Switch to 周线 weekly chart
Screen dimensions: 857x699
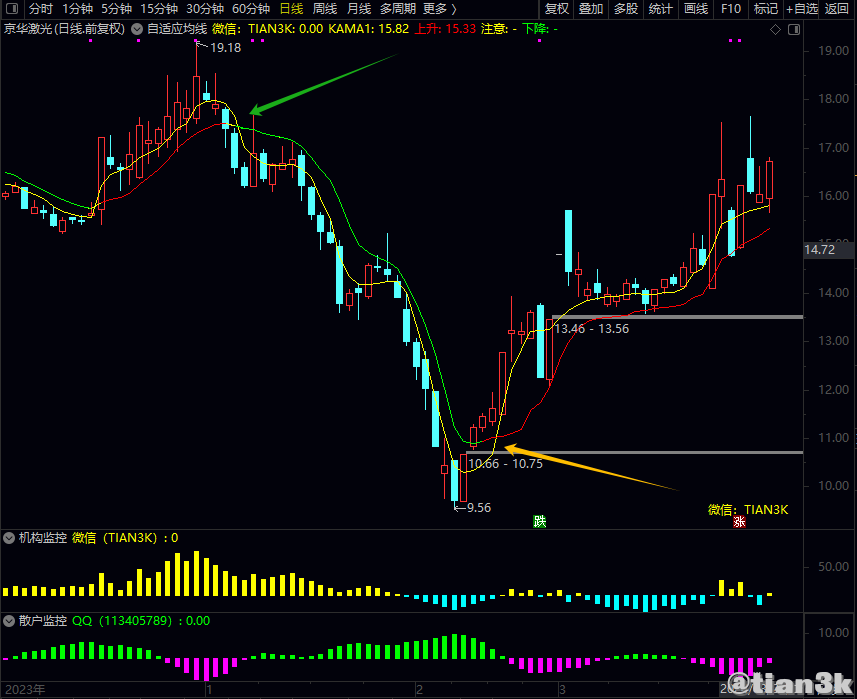[325, 9]
